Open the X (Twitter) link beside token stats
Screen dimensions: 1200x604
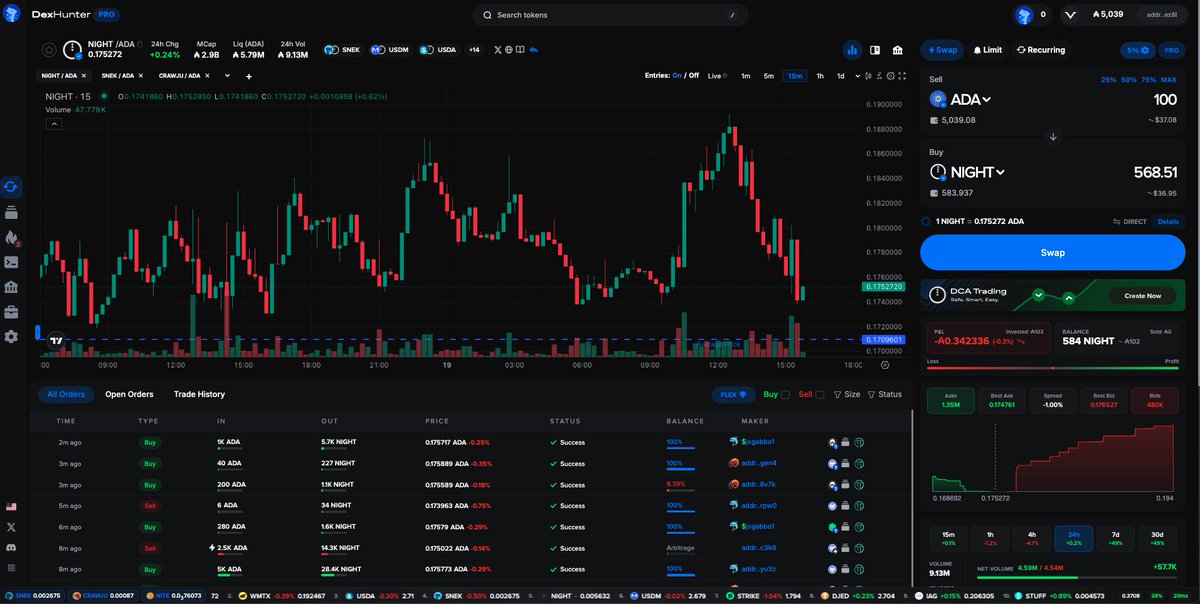(x=498, y=49)
